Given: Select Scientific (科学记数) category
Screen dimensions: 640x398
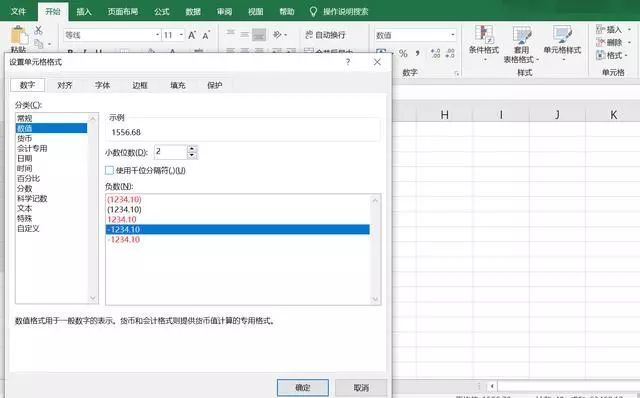Looking at the screenshot, I should pos(51,198).
